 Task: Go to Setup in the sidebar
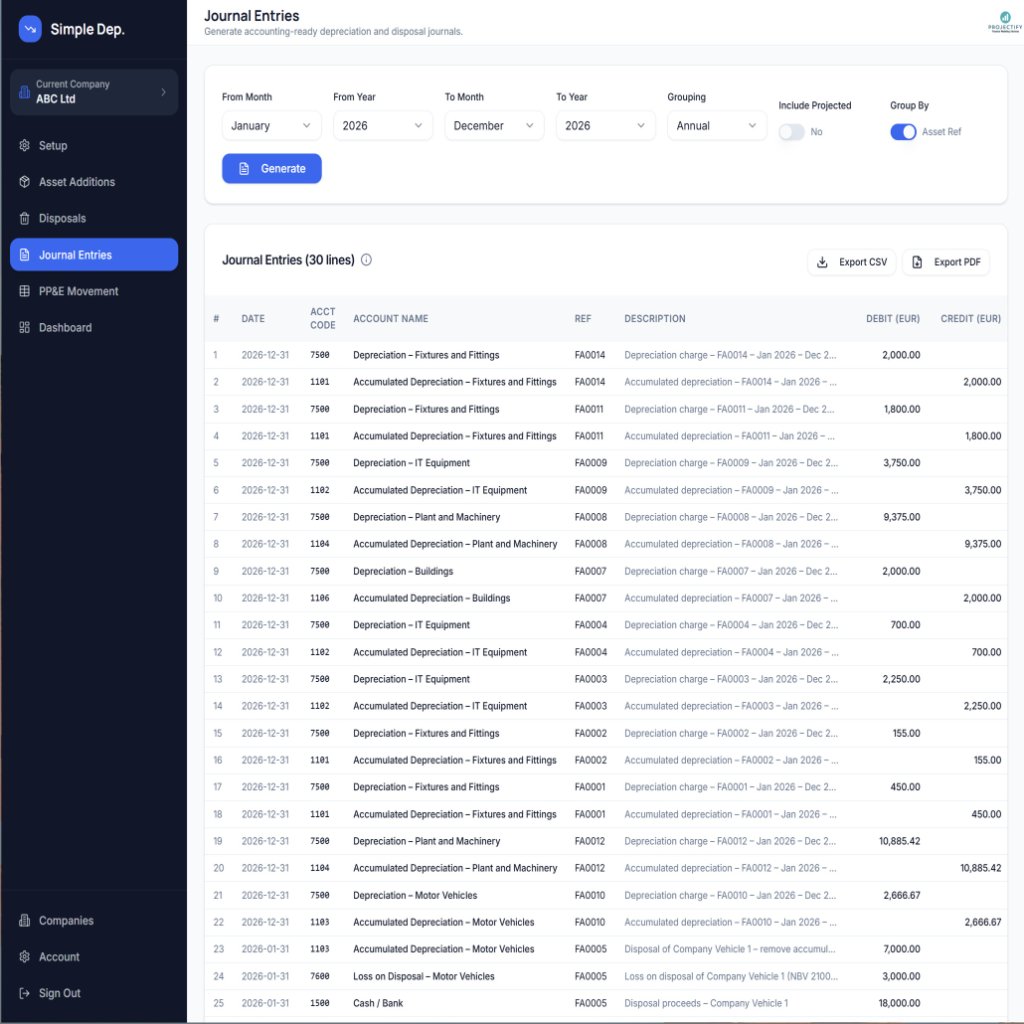94,146
